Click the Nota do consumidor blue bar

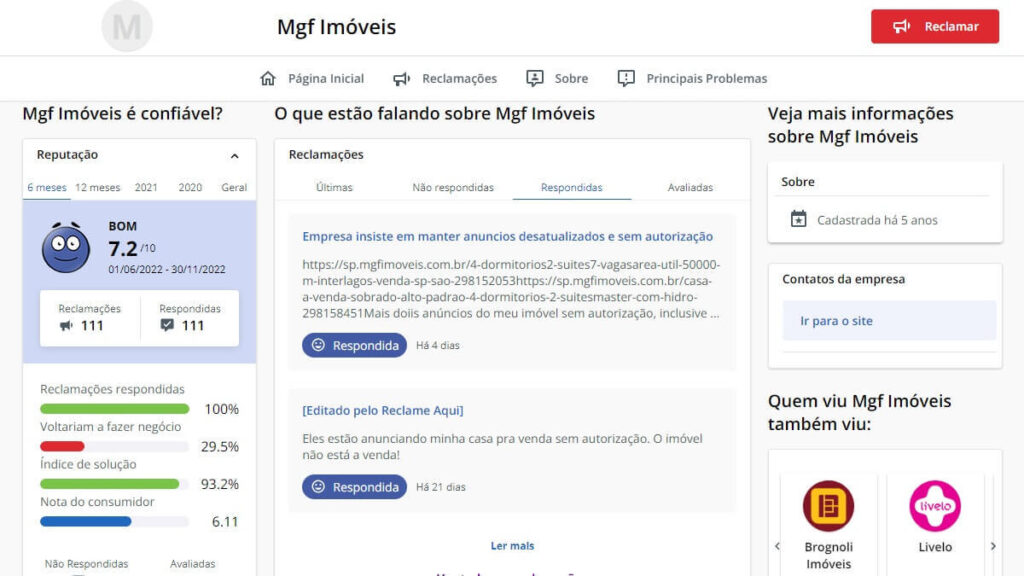[86, 521]
